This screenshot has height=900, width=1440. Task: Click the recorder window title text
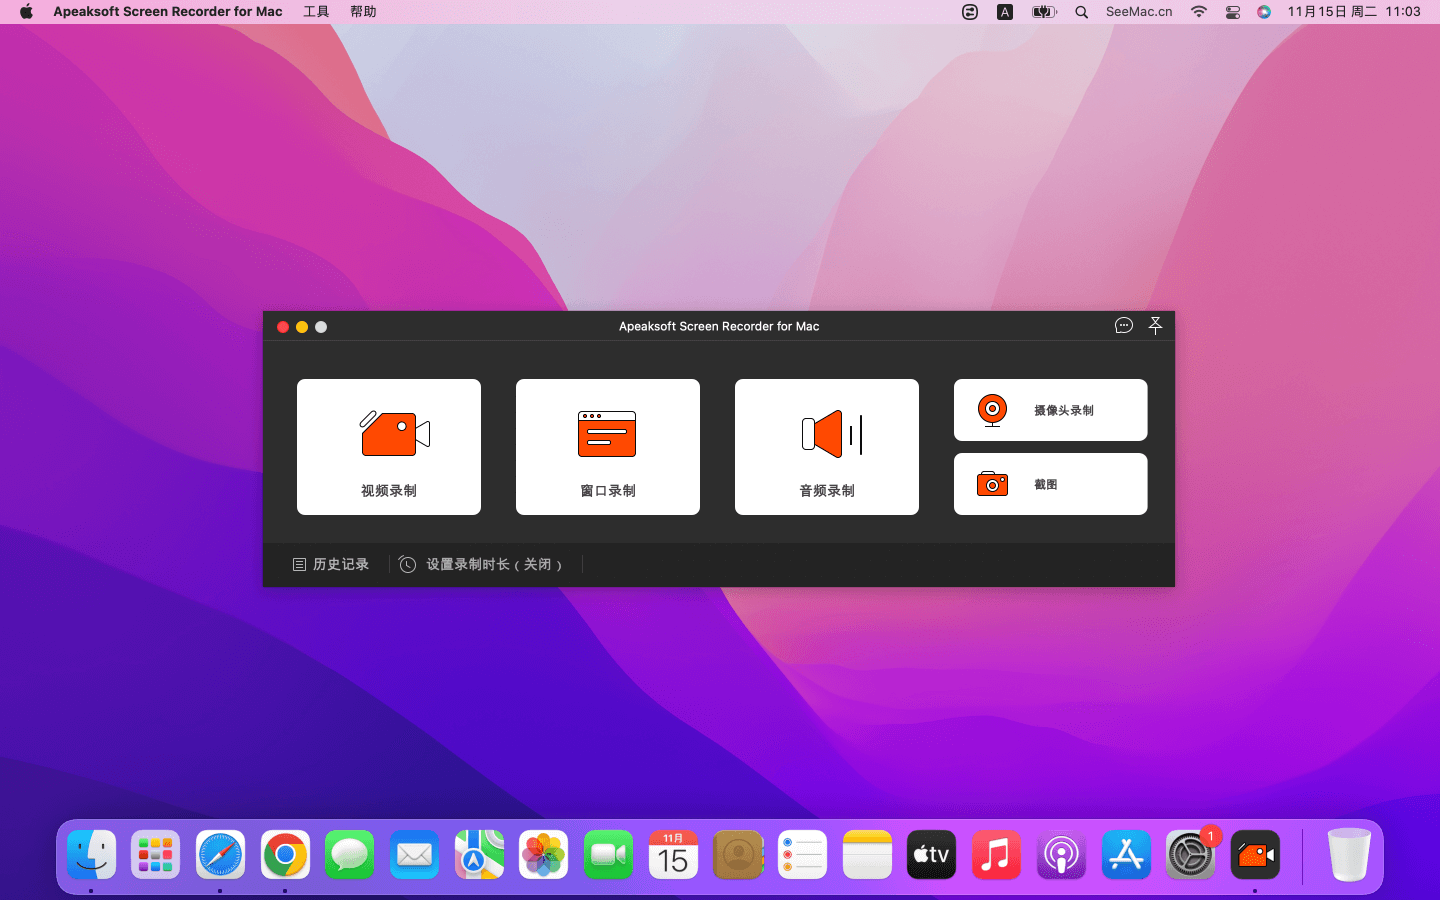coord(719,326)
